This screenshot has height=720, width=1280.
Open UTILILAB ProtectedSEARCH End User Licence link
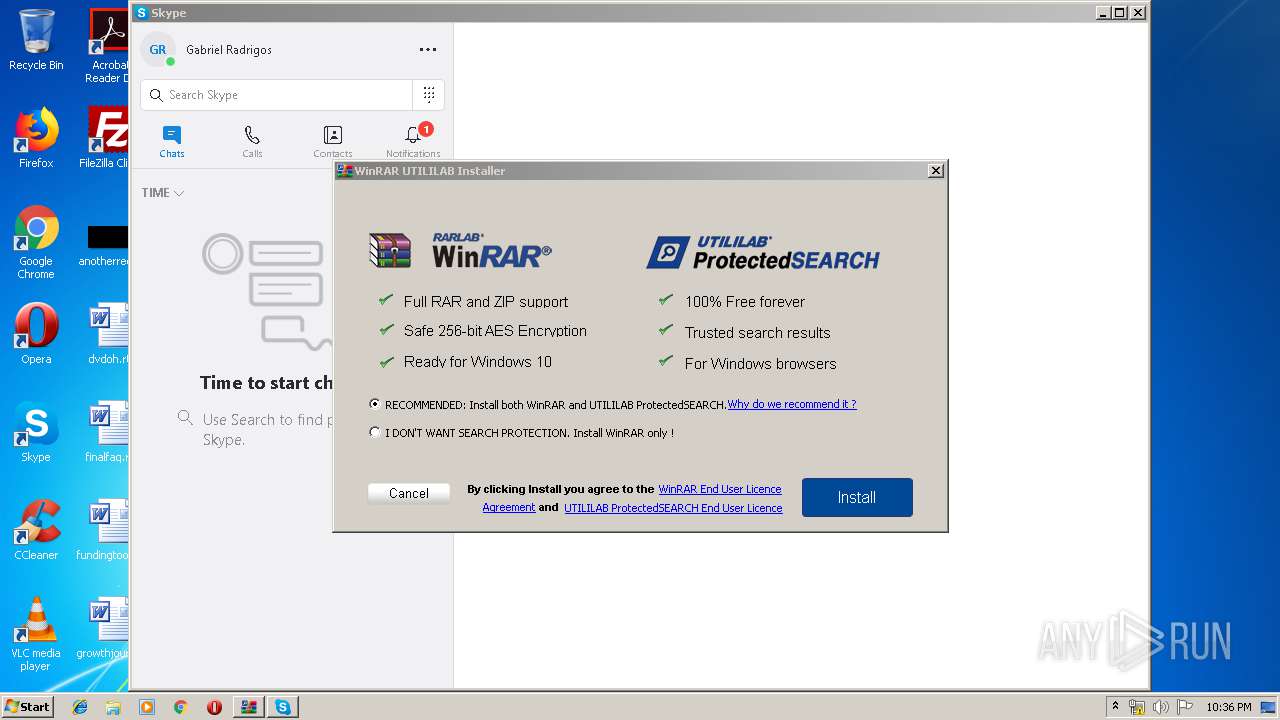673,508
